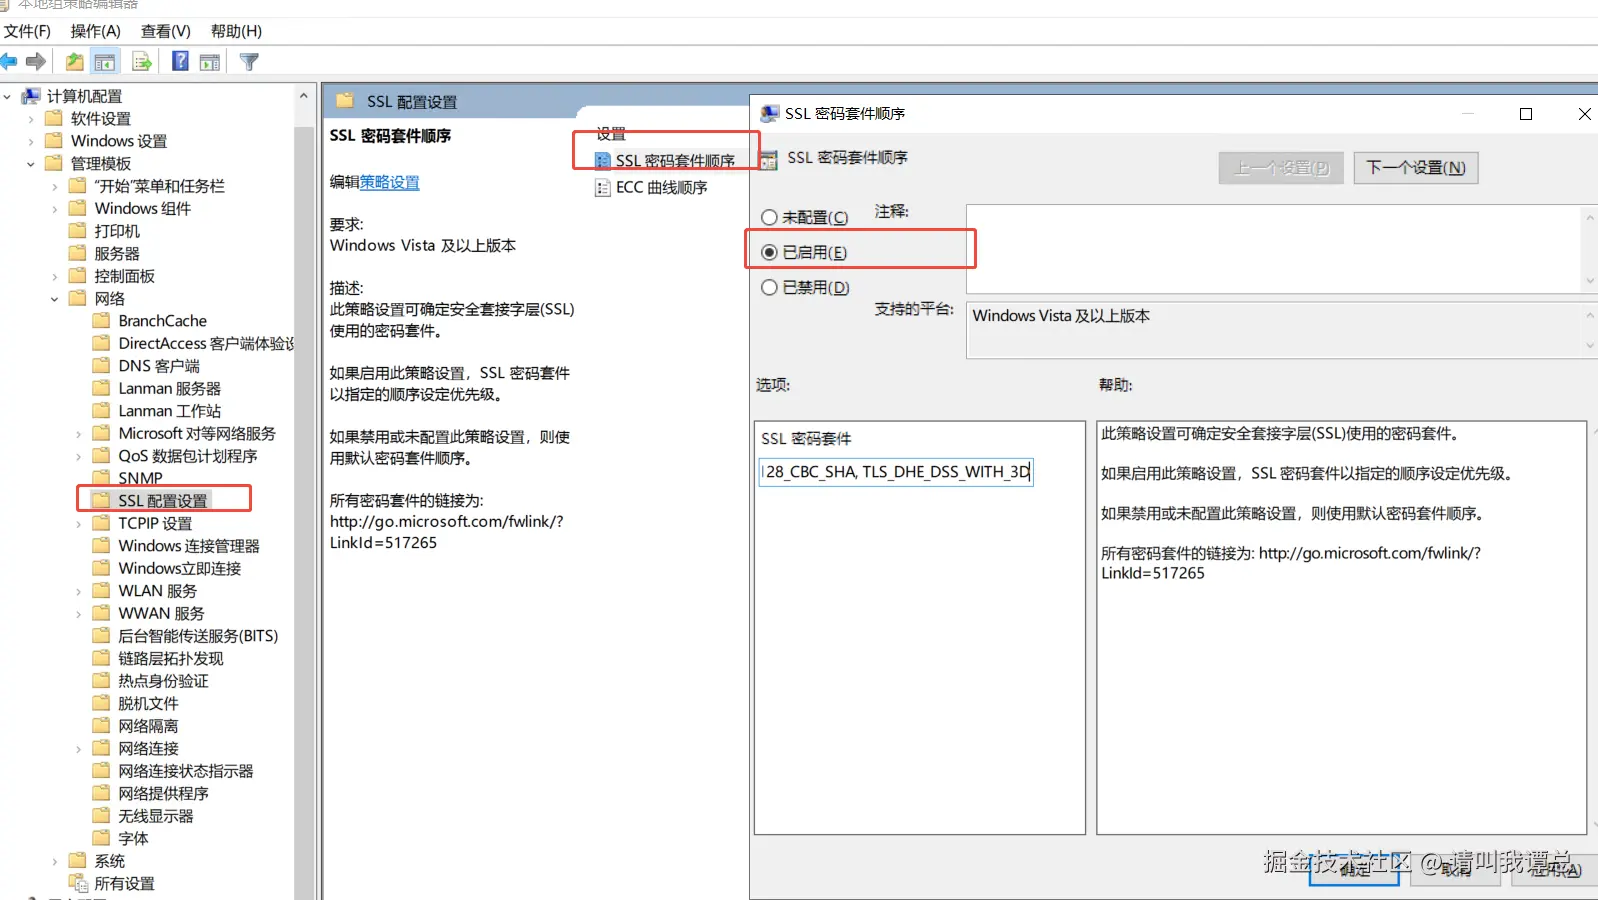Click the 服务器 folder icon

77,253
